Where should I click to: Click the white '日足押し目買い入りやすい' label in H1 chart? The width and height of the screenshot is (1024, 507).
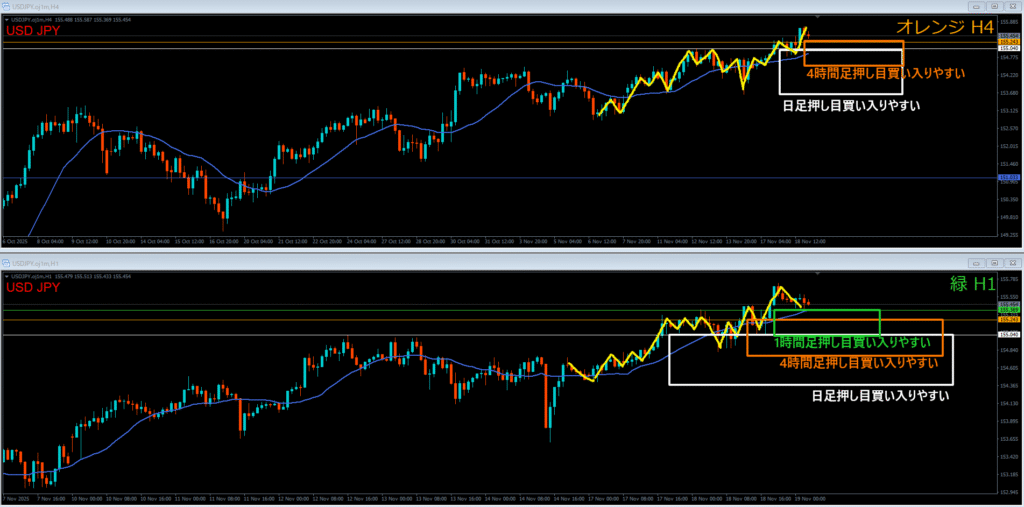880,396
